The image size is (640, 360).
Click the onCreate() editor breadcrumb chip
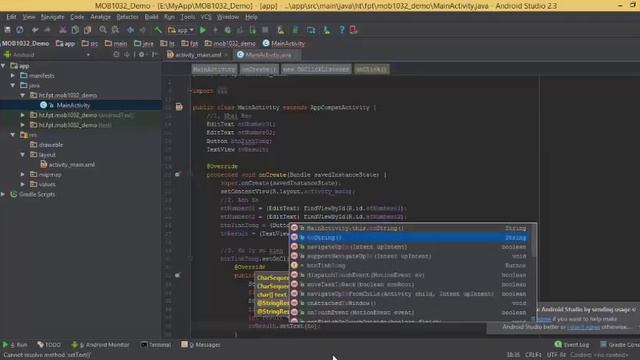[x=259, y=69]
